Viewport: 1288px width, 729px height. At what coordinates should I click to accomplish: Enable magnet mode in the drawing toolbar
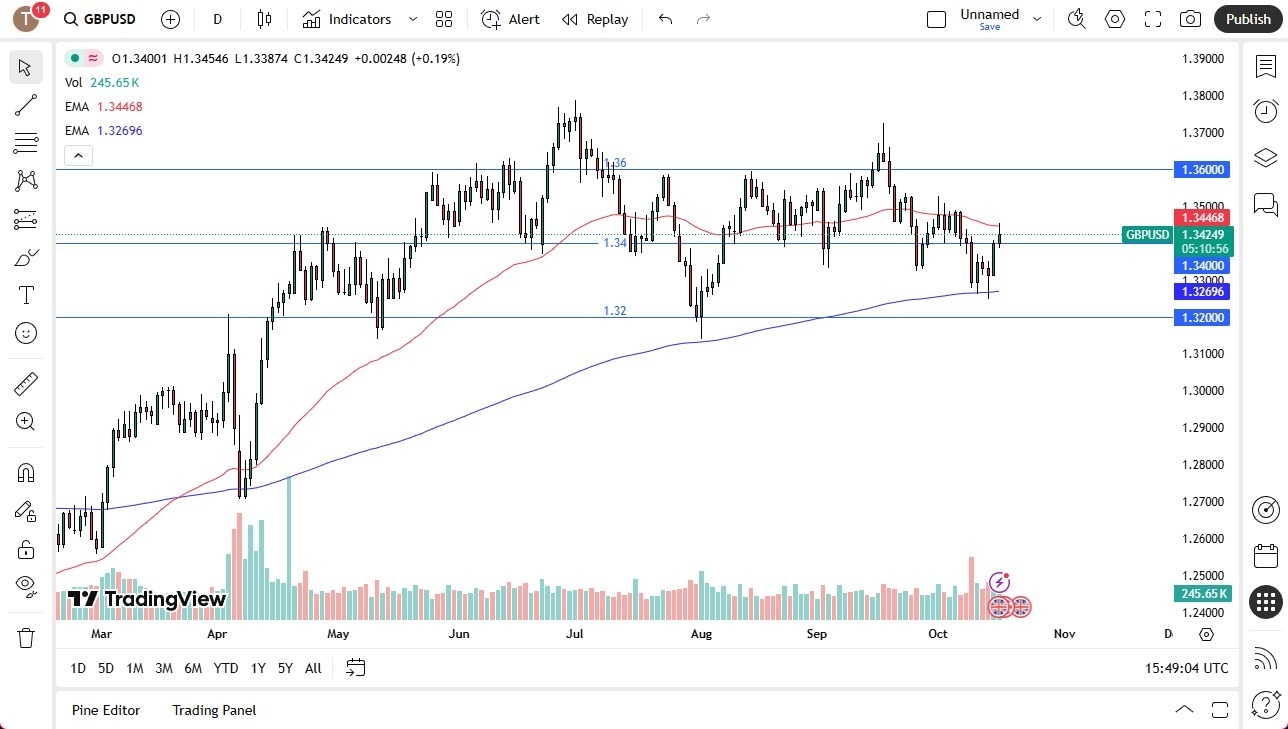26,472
